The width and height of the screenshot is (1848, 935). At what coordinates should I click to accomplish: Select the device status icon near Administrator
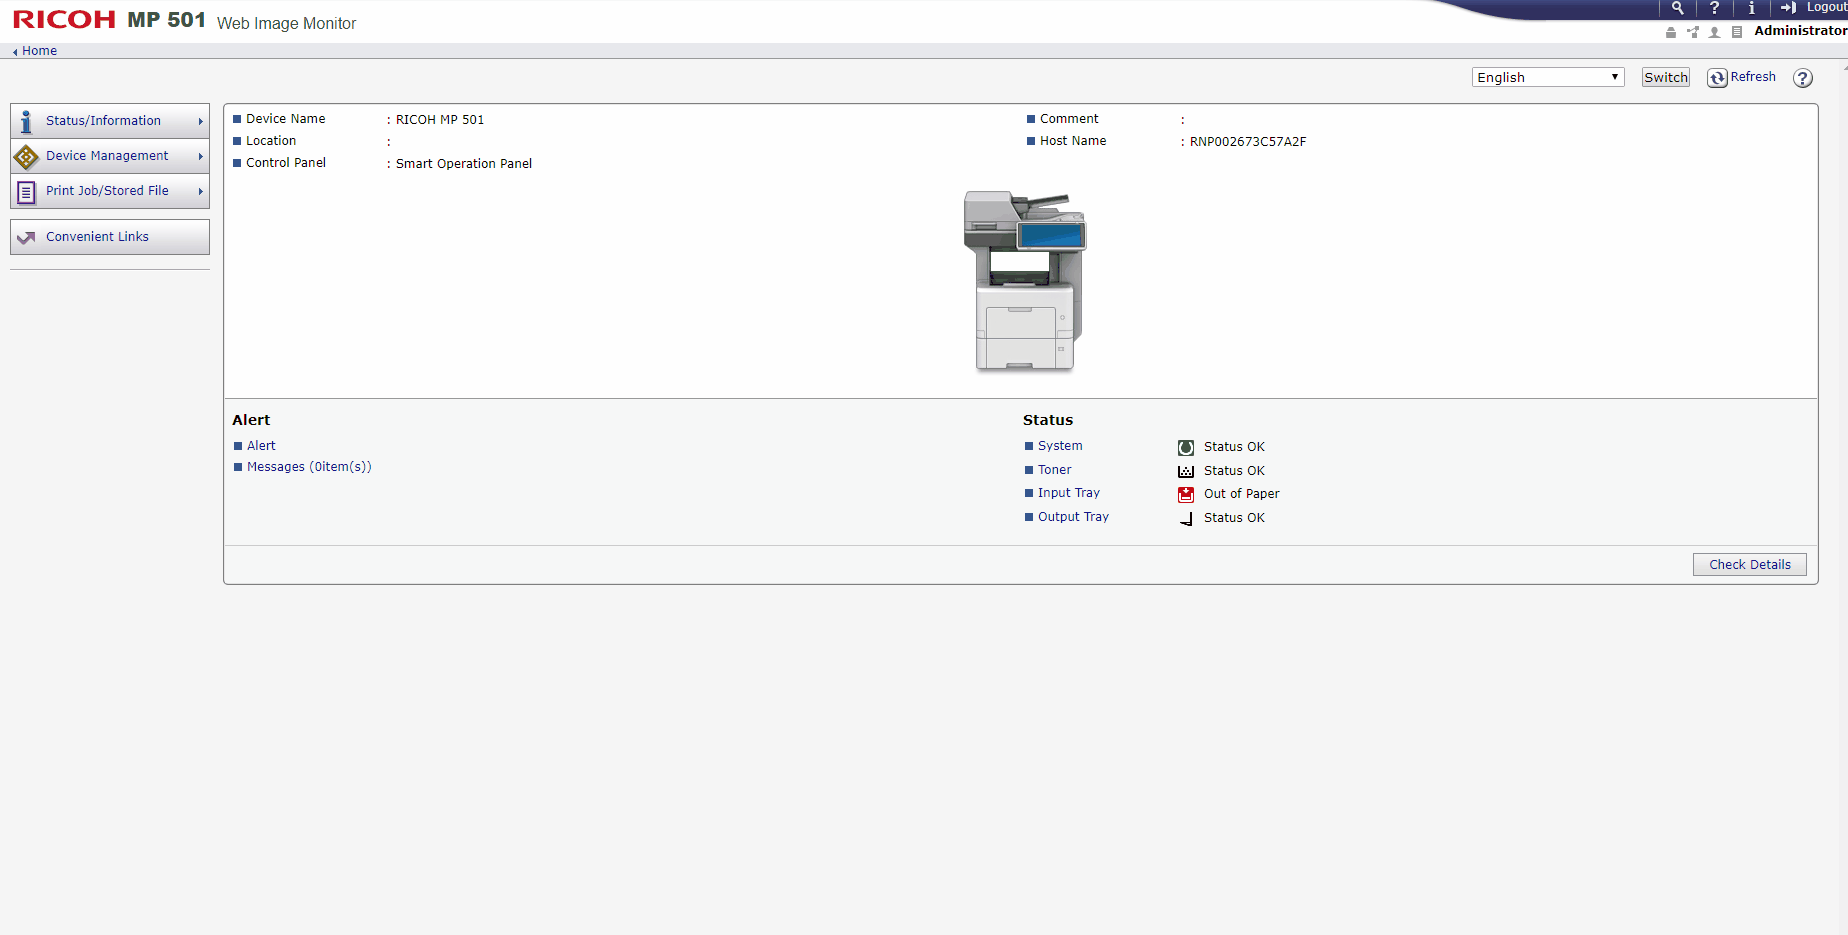click(1670, 32)
